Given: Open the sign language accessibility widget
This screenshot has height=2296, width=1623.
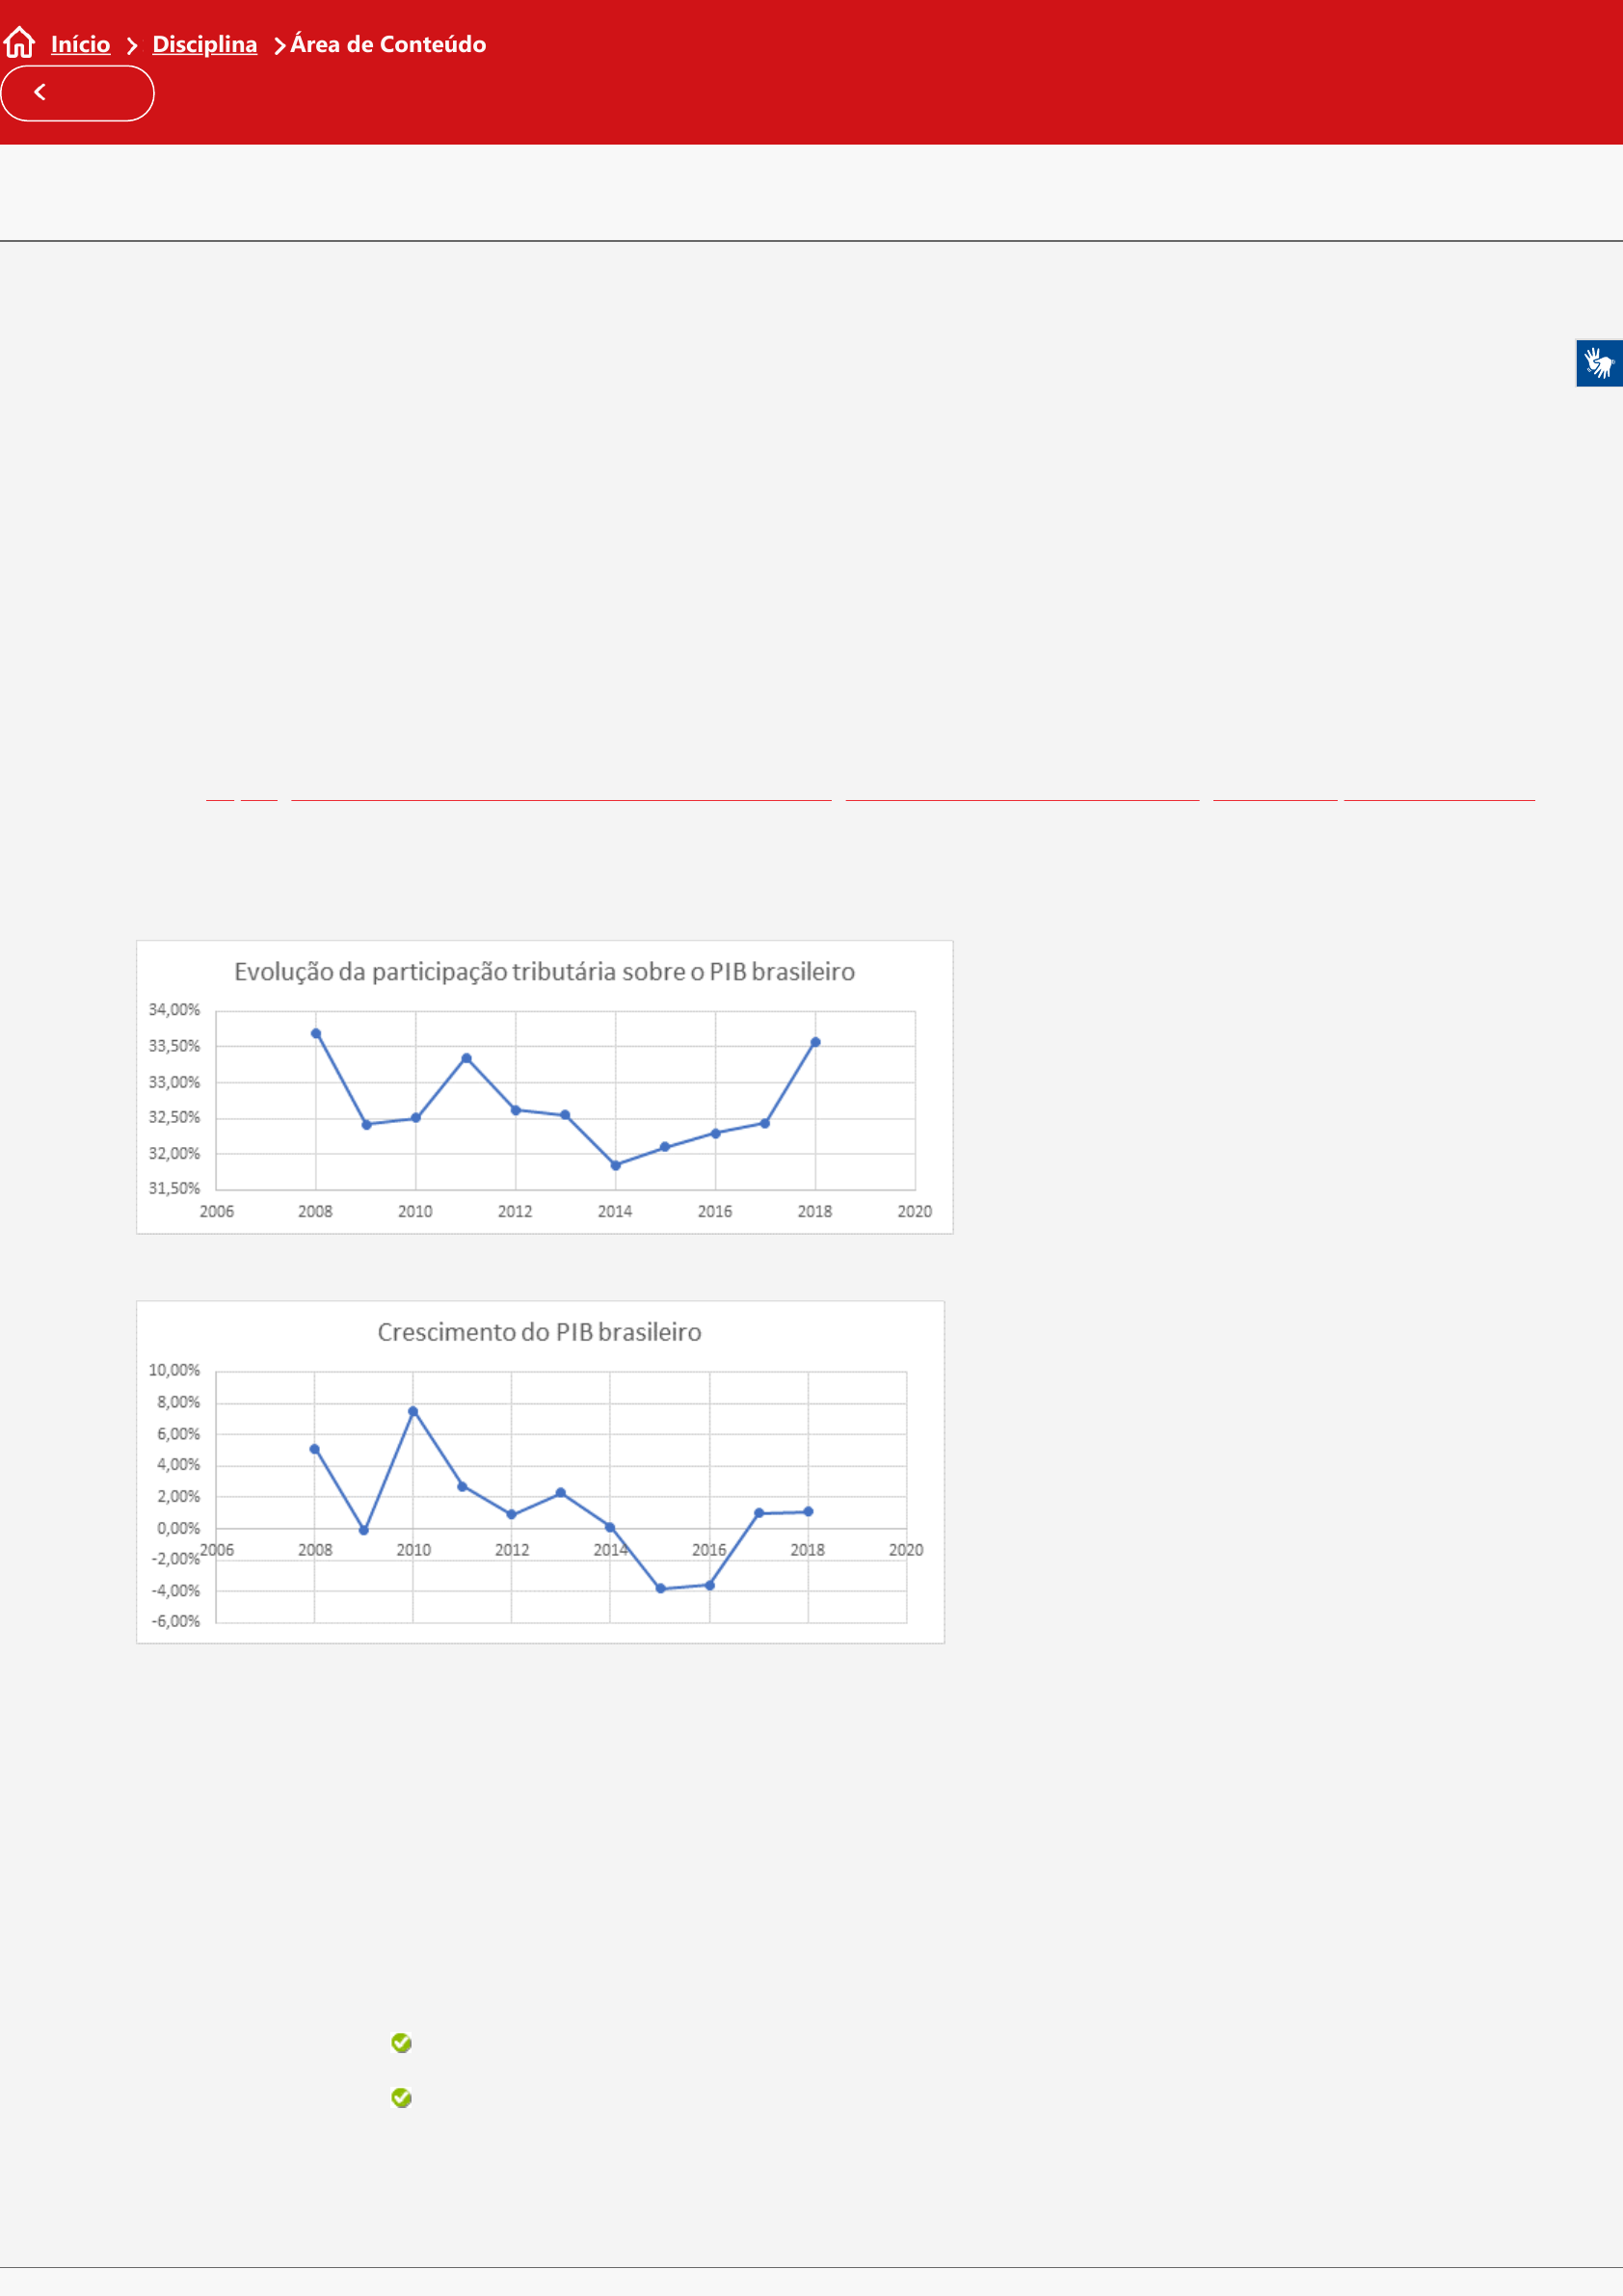Looking at the screenshot, I should point(1598,363).
